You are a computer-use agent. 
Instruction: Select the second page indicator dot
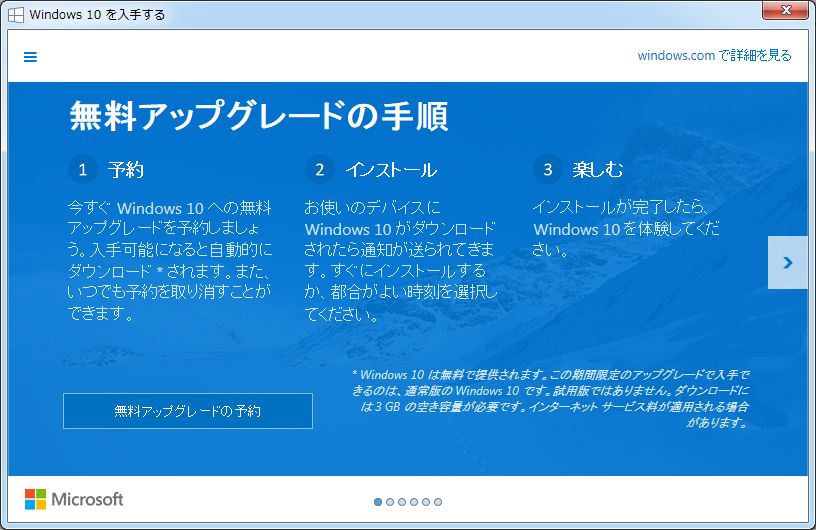coord(390,502)
